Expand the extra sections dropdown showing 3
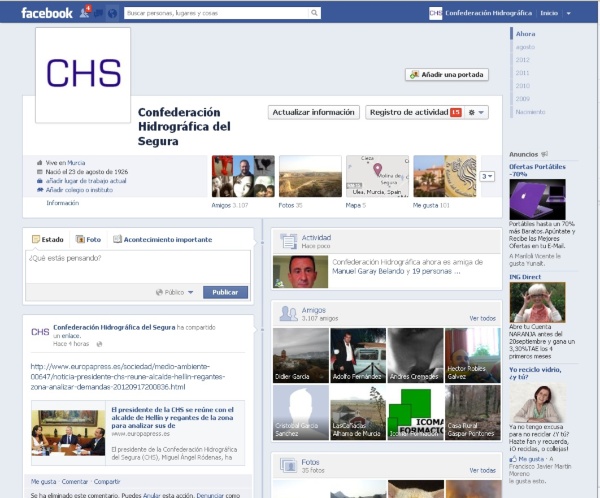 [x=487, y=176]
